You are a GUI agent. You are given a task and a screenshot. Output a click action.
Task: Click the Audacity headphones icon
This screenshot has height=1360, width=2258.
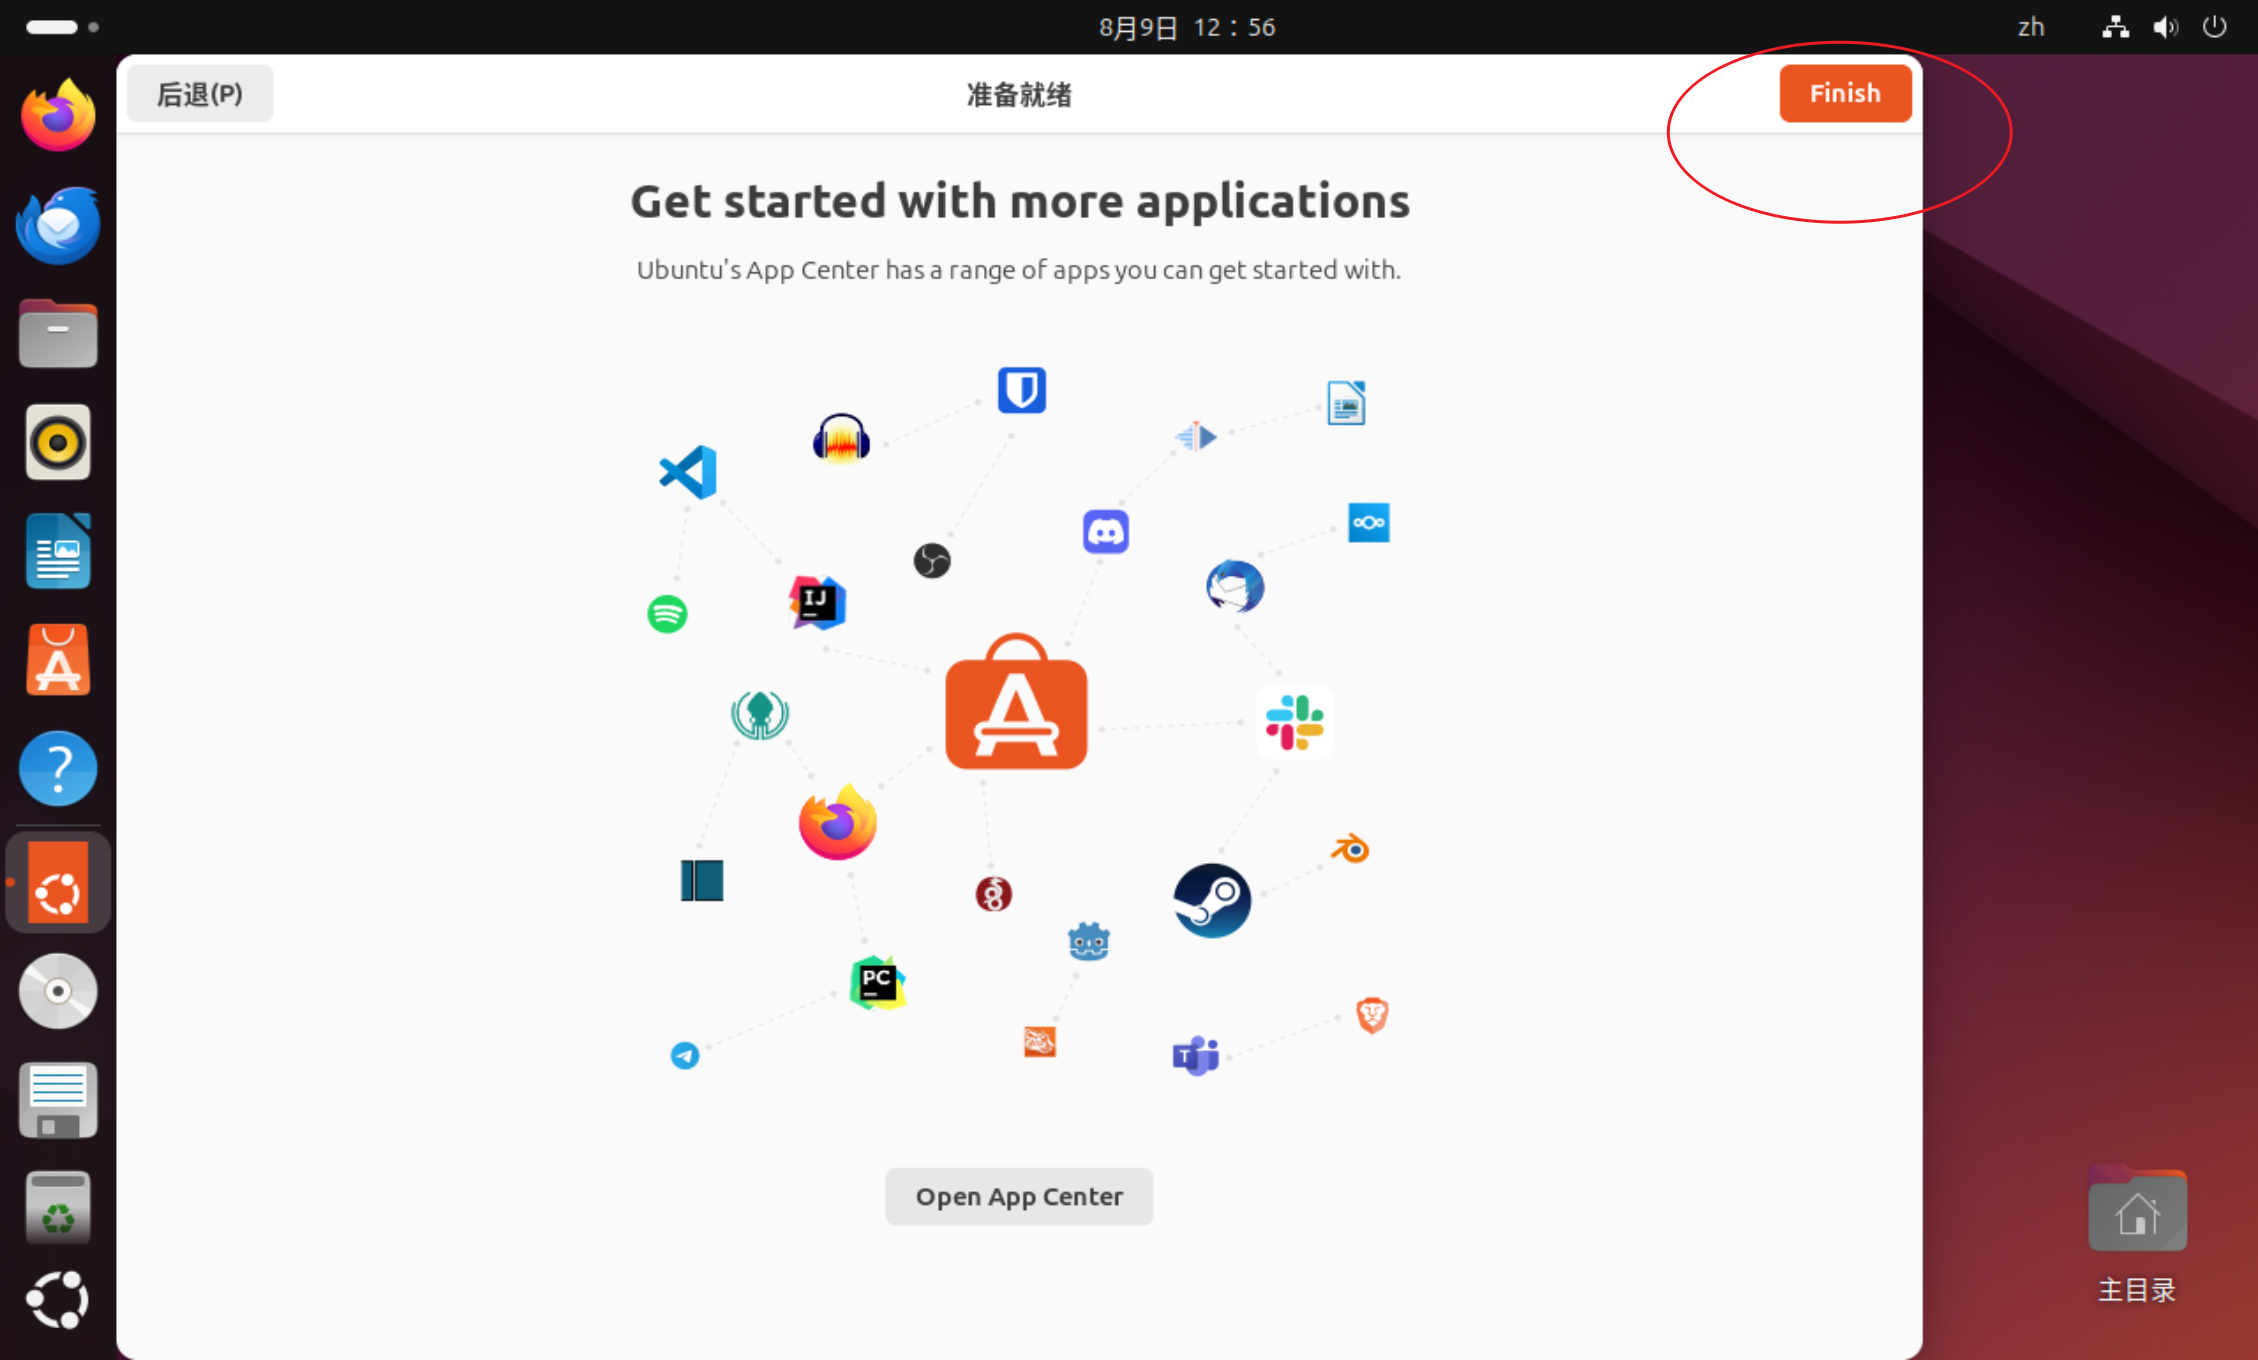pos(841,438)
